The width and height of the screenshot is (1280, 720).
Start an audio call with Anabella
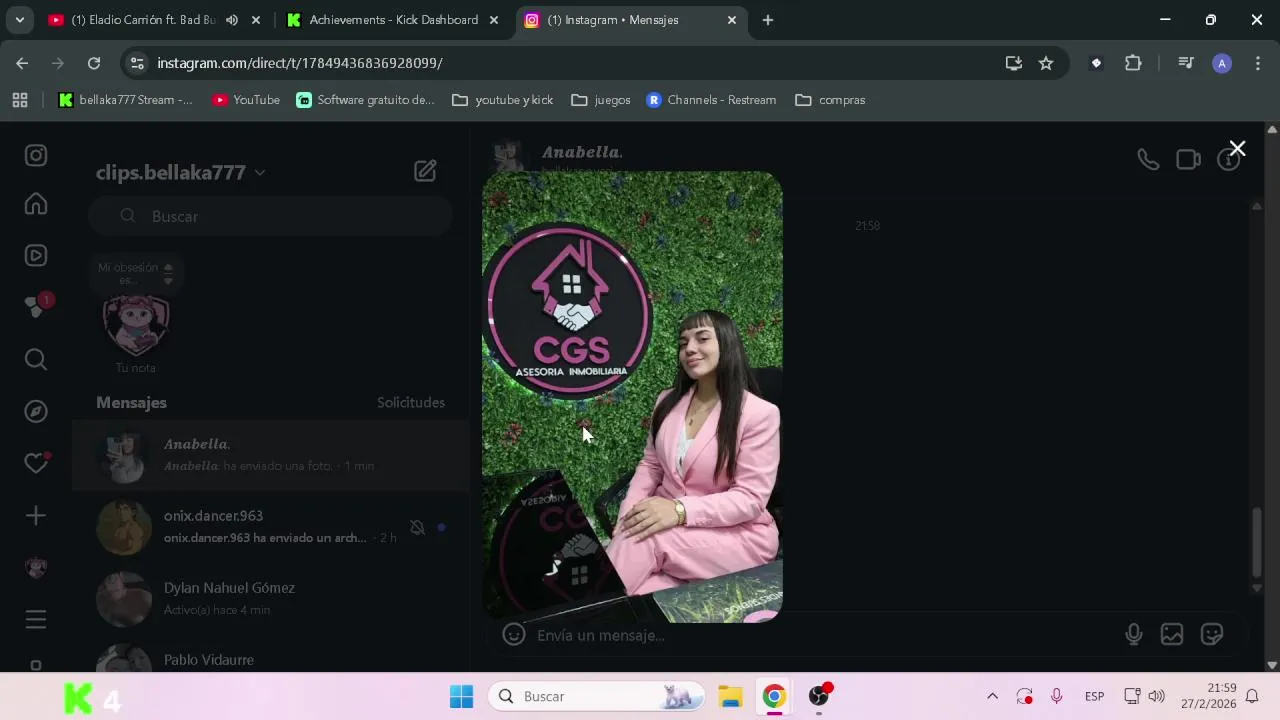1148,160
